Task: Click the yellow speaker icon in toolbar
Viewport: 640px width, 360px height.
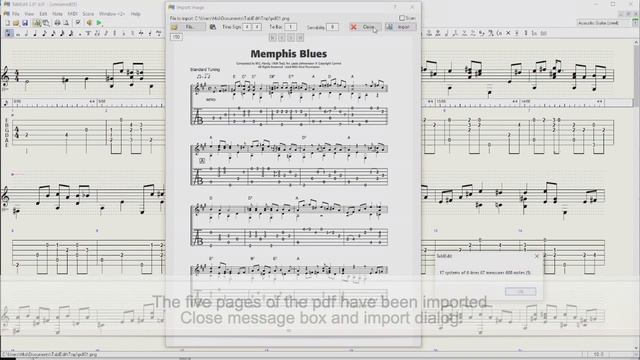Action: [89, 23]
